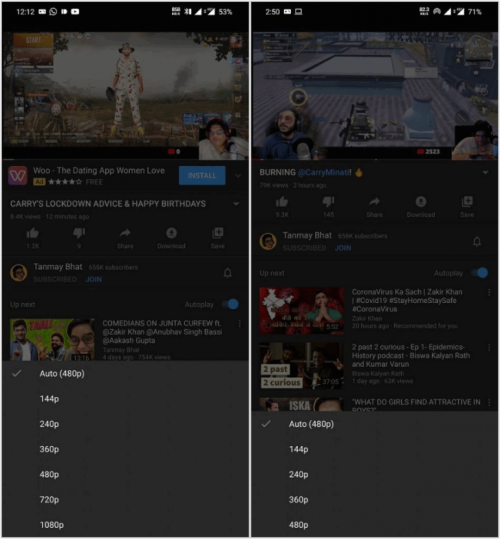Open options for CoronaVirus Ka Sach video
Viewport: 500px width, 539px height.
pyautogui.click(x=489, y=293)
